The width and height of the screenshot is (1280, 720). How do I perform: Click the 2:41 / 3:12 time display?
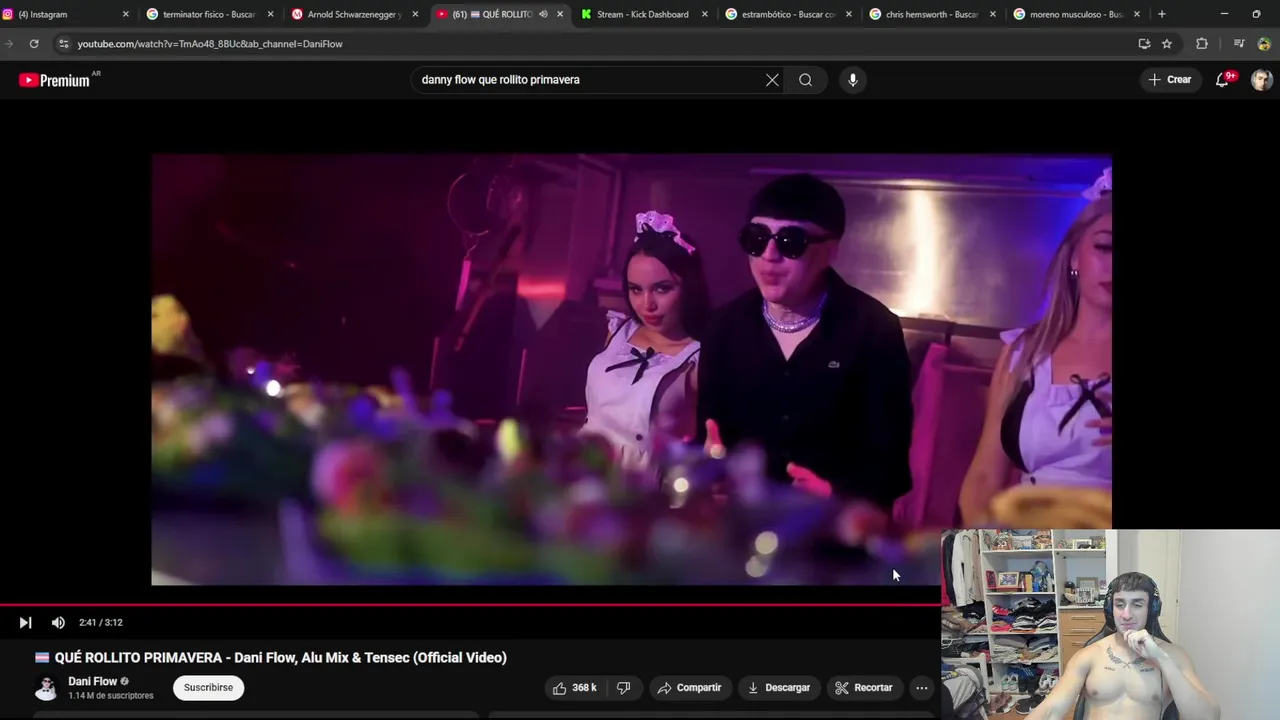coord(101,622)
